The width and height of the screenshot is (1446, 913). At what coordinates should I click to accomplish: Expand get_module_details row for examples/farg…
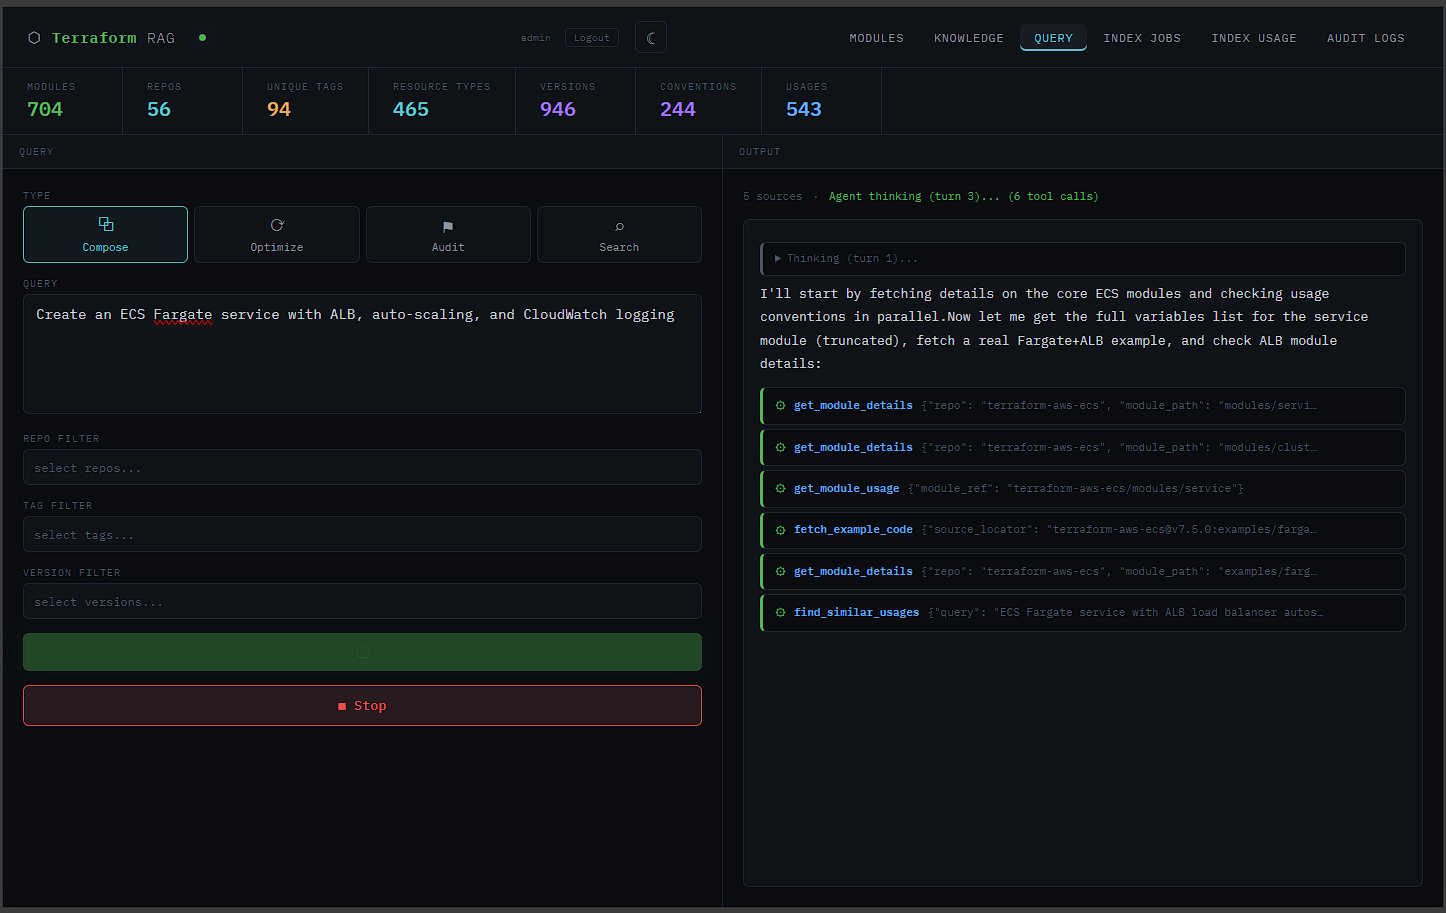[x=1083, y=572]
